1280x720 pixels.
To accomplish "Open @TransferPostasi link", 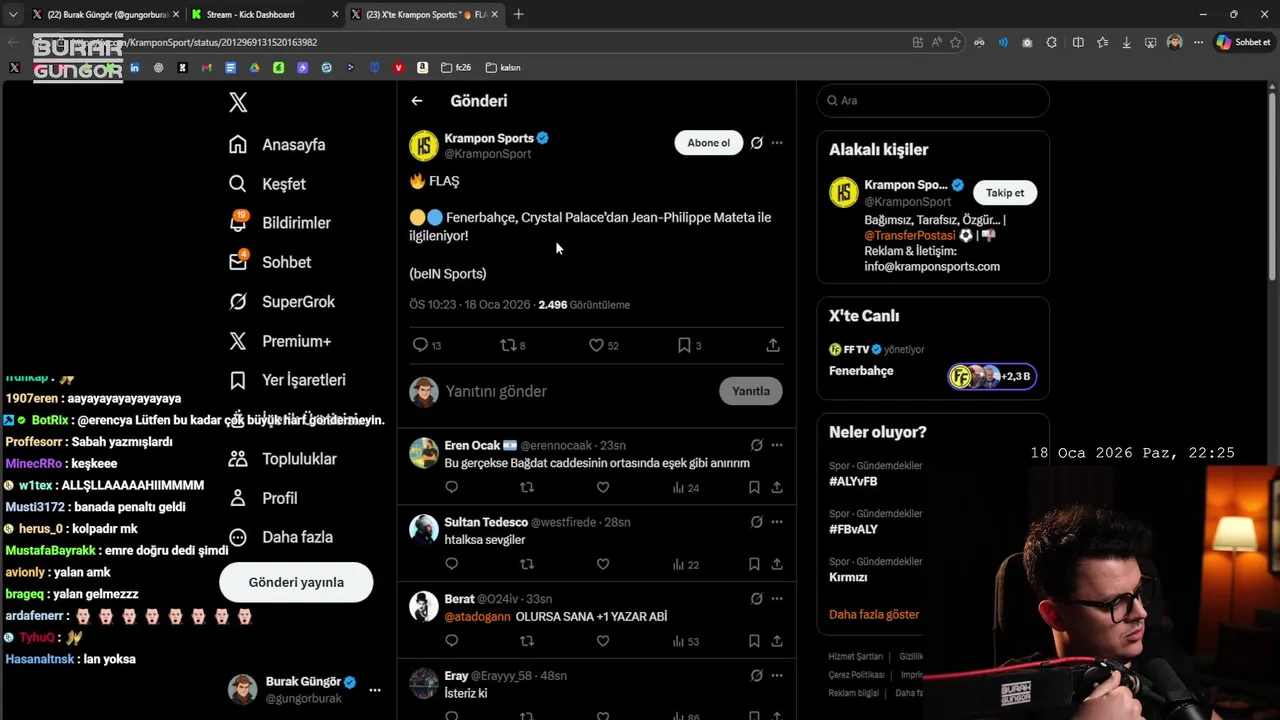I will [910, 235].
